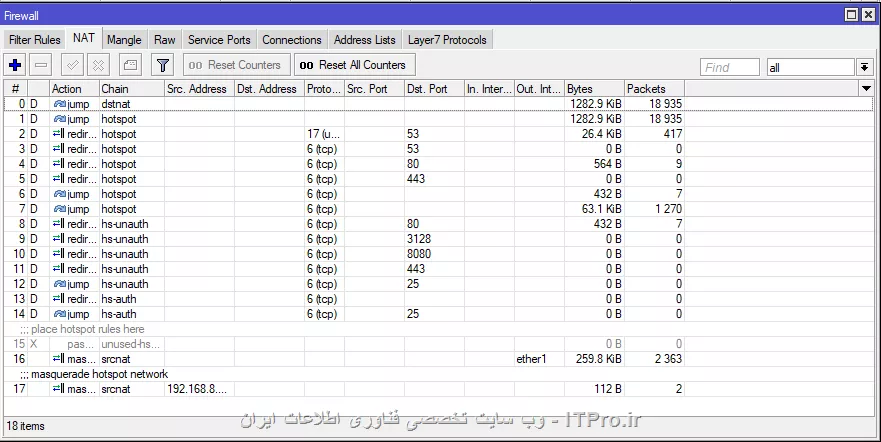The image size is (881, 442).
Task: Go to the Address Lists tab
Action: 365,40
